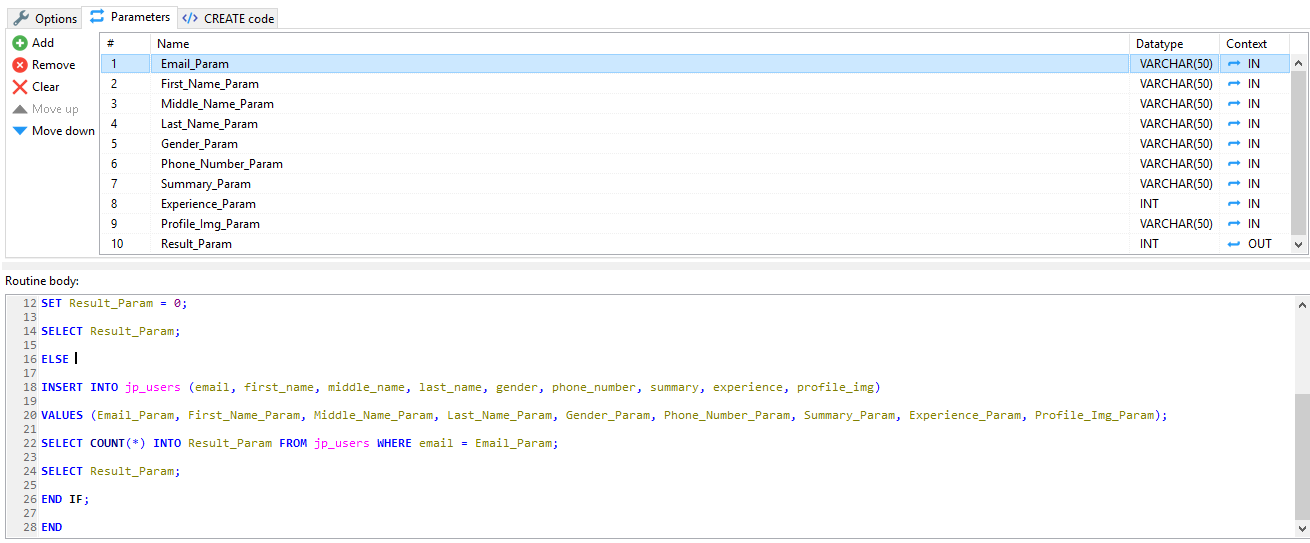
Task: Click the Name column header
Action: coord(641,44)
